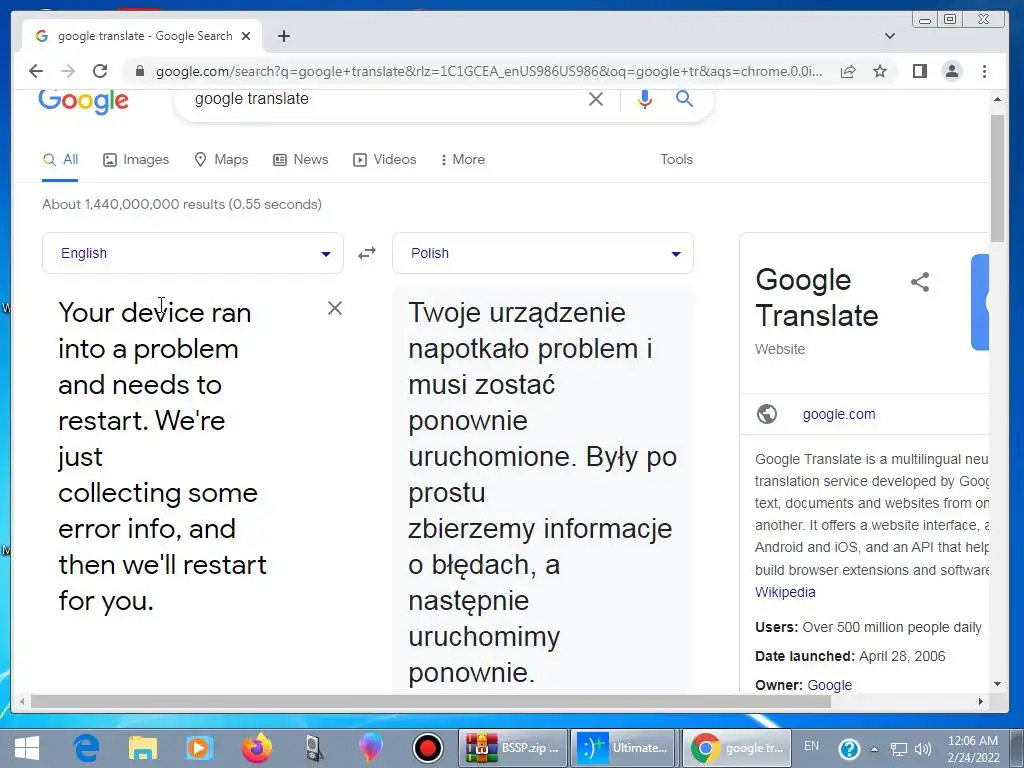The width and height of the screenshot is (1024, 768).
Task: Close the google translate tab
Action: pos(246,36)
